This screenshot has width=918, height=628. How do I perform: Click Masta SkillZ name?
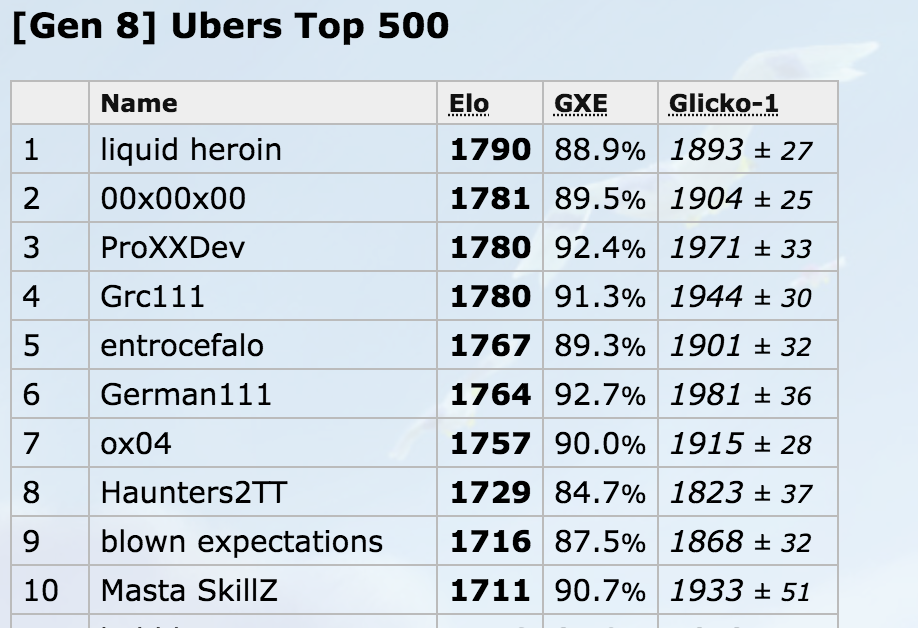(189, 591)
